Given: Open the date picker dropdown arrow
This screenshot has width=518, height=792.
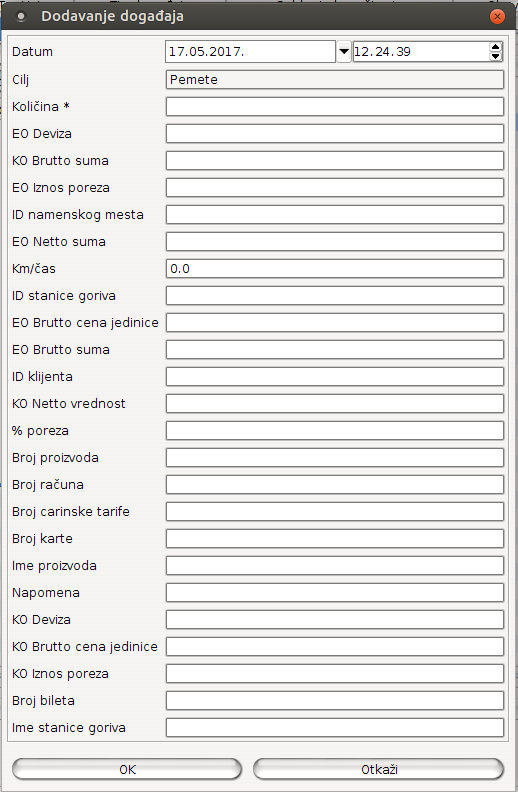Looking at the screenshot, I should pyautogui.click(x=344, y=52).
